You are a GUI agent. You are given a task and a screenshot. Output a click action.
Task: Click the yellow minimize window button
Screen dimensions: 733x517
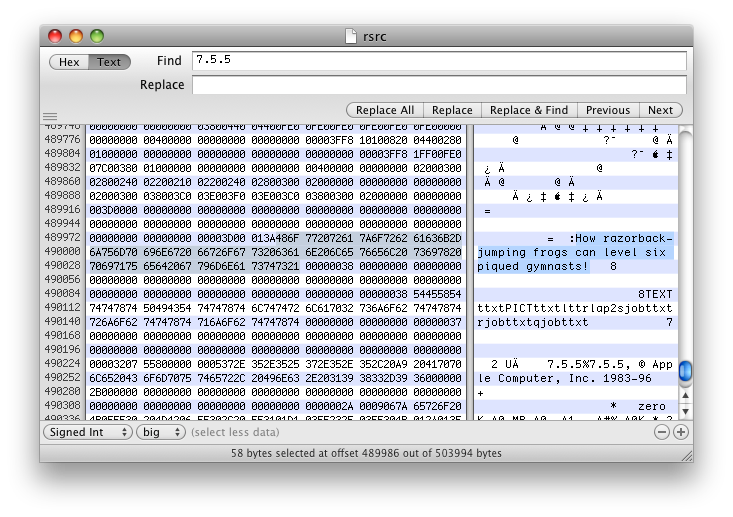(x=76, y=36)
